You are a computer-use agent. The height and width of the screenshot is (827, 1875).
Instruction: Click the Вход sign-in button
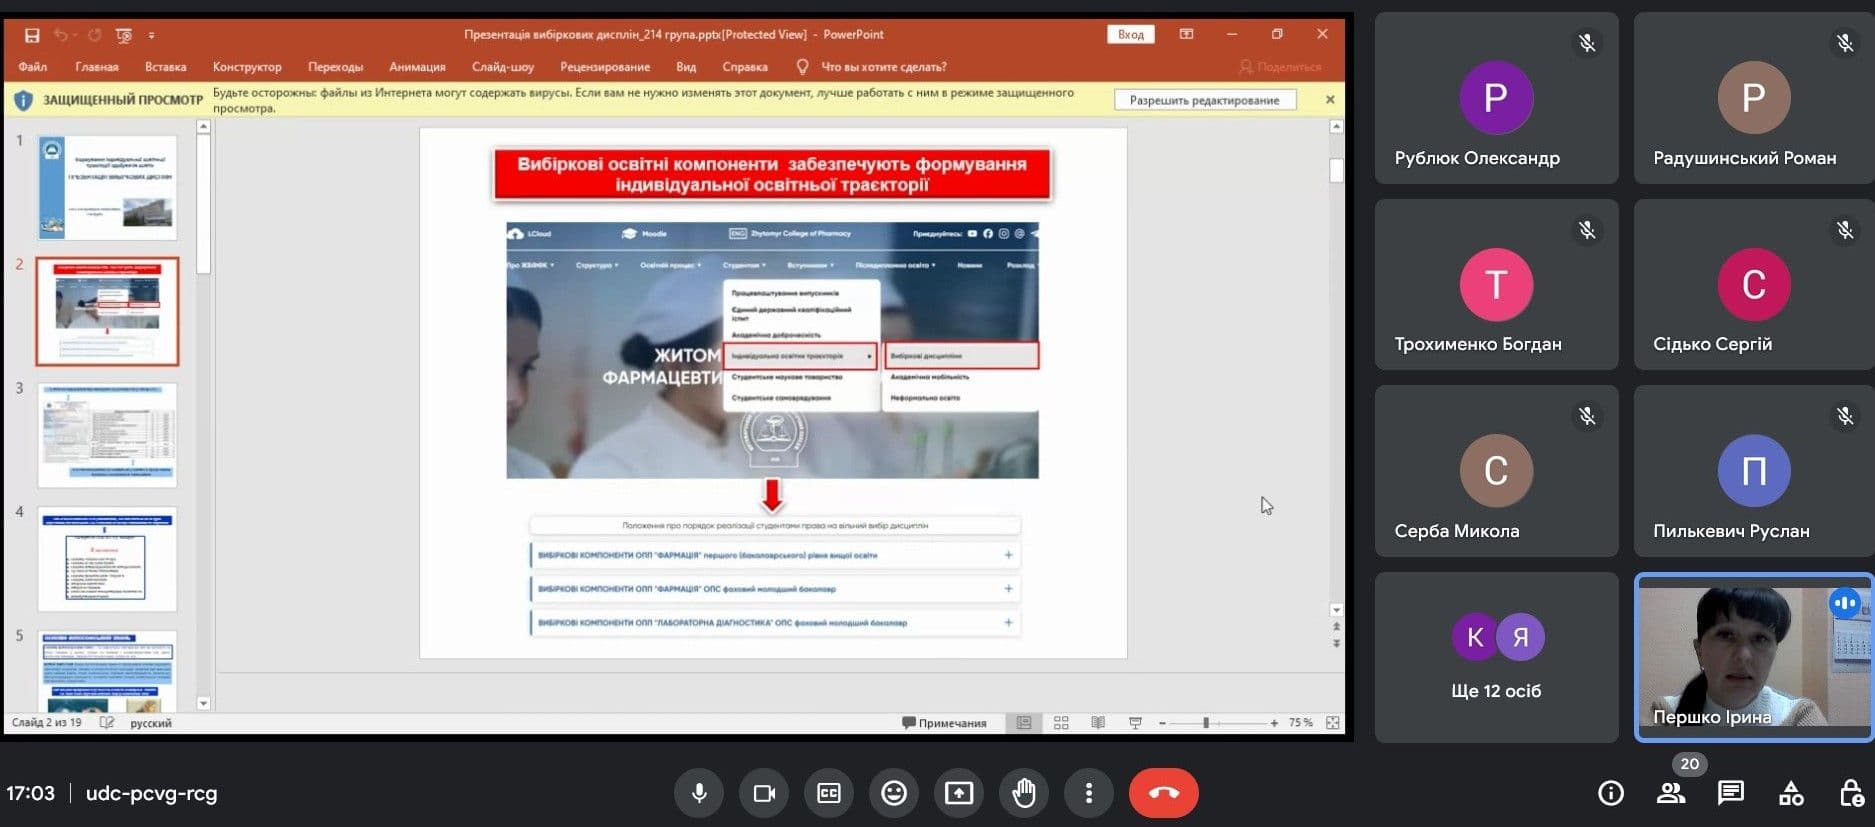point(1131,34)
